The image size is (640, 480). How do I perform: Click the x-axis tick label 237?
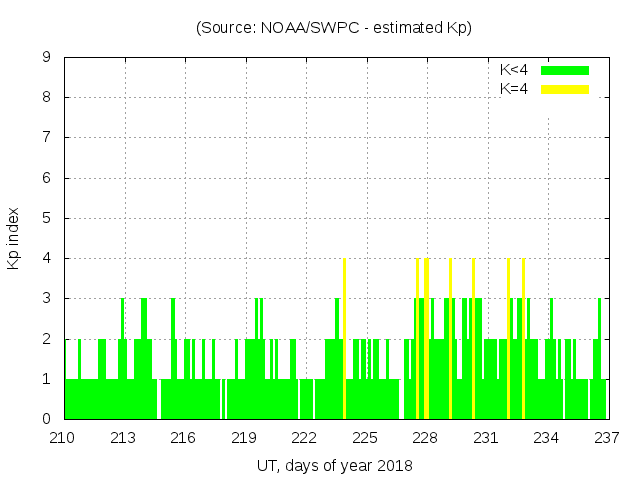click(606, 438)
